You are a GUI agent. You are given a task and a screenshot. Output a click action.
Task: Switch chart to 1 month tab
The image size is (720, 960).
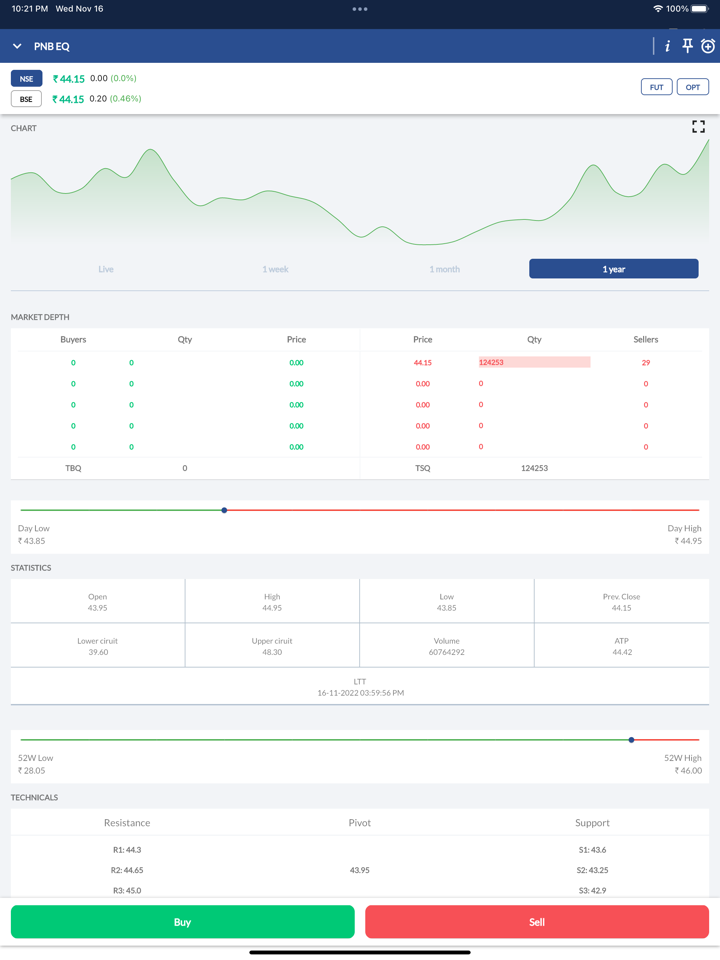(x=445, y=269)
